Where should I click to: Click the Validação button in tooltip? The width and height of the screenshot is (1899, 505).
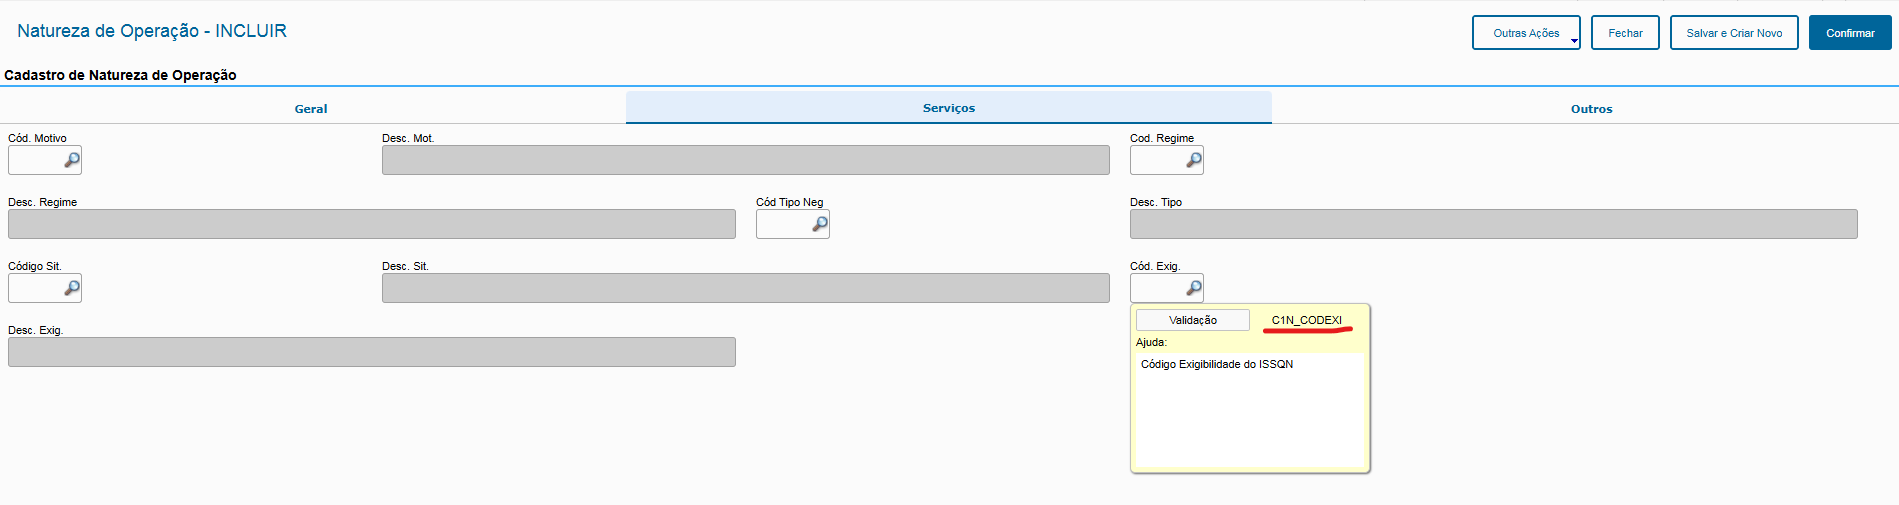(1193, 320)
